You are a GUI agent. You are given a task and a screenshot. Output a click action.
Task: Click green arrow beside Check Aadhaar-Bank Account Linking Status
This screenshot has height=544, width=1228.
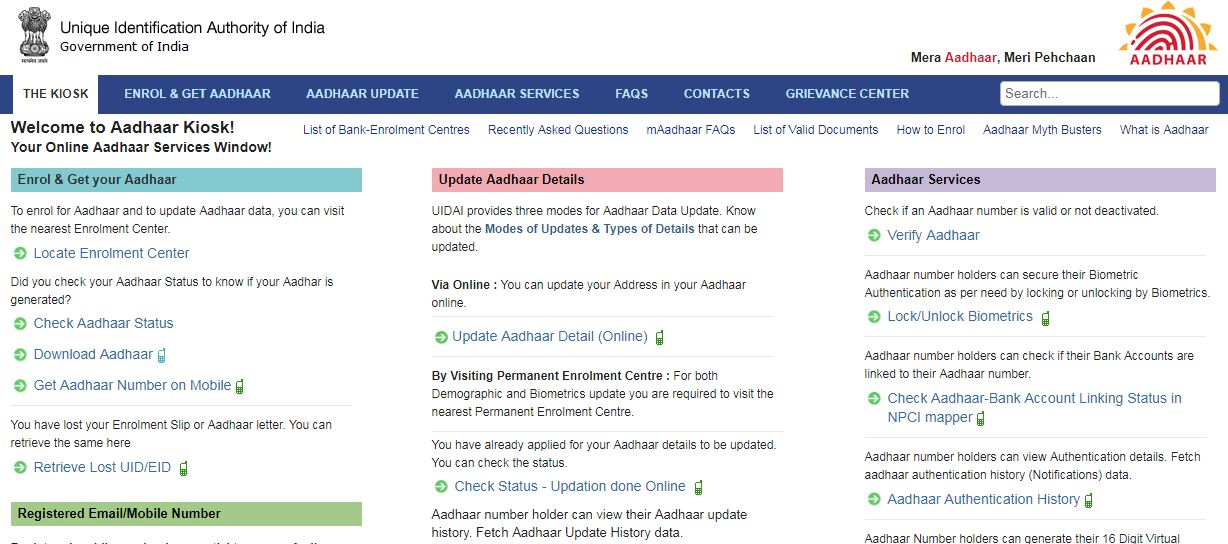pos(874,399)
